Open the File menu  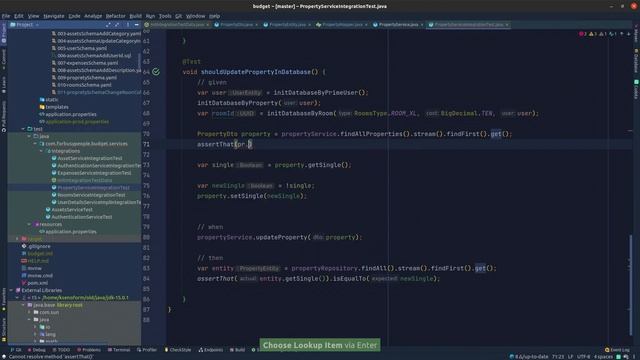tap(6, 16)
